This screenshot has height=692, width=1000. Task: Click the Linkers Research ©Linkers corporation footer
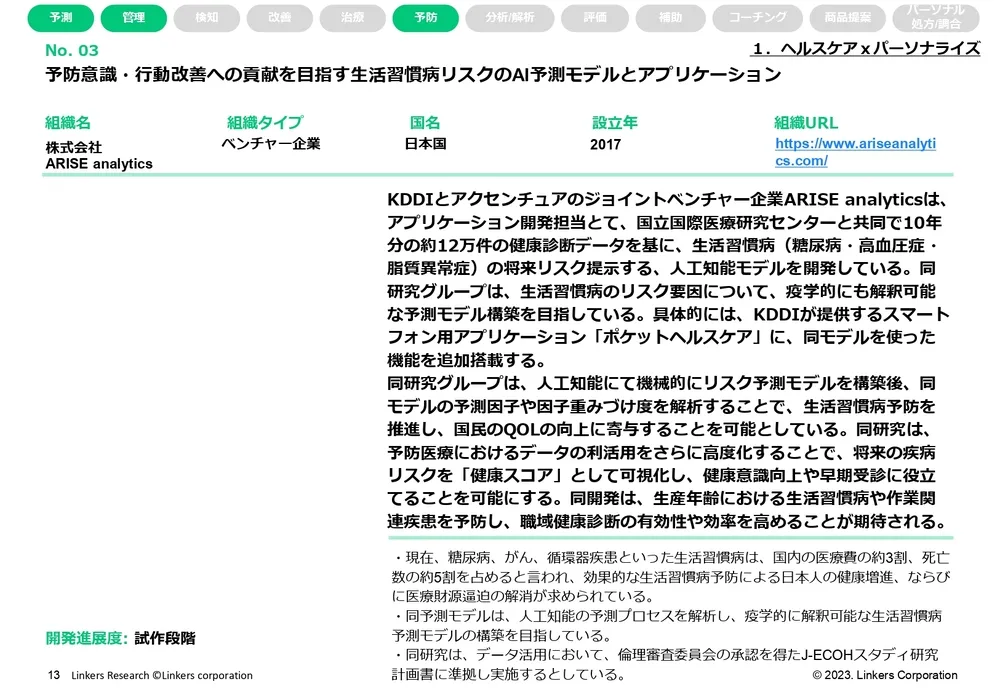tap(162, 675)
